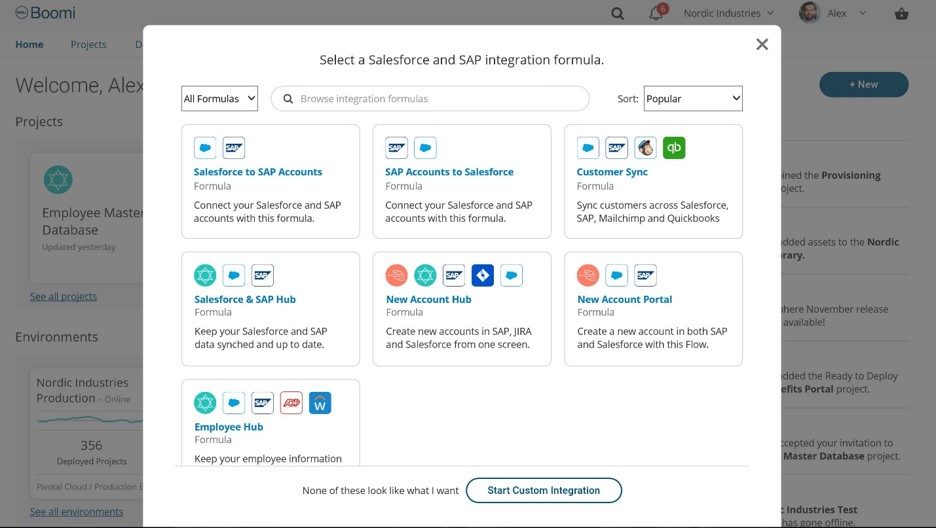The image size is (936, 528).
Task: Open Customer Sync formula title
Action: click(x=612, y=172)
